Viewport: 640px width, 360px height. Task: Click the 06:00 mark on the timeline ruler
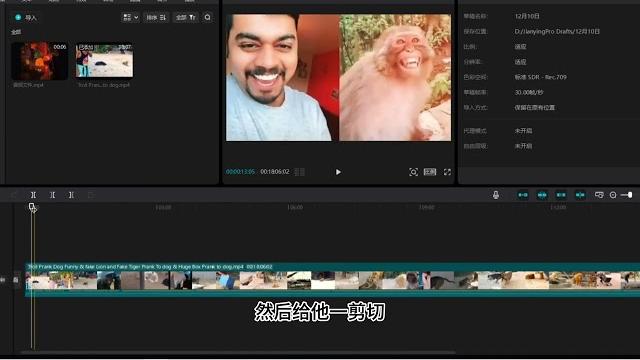point(295,207)
